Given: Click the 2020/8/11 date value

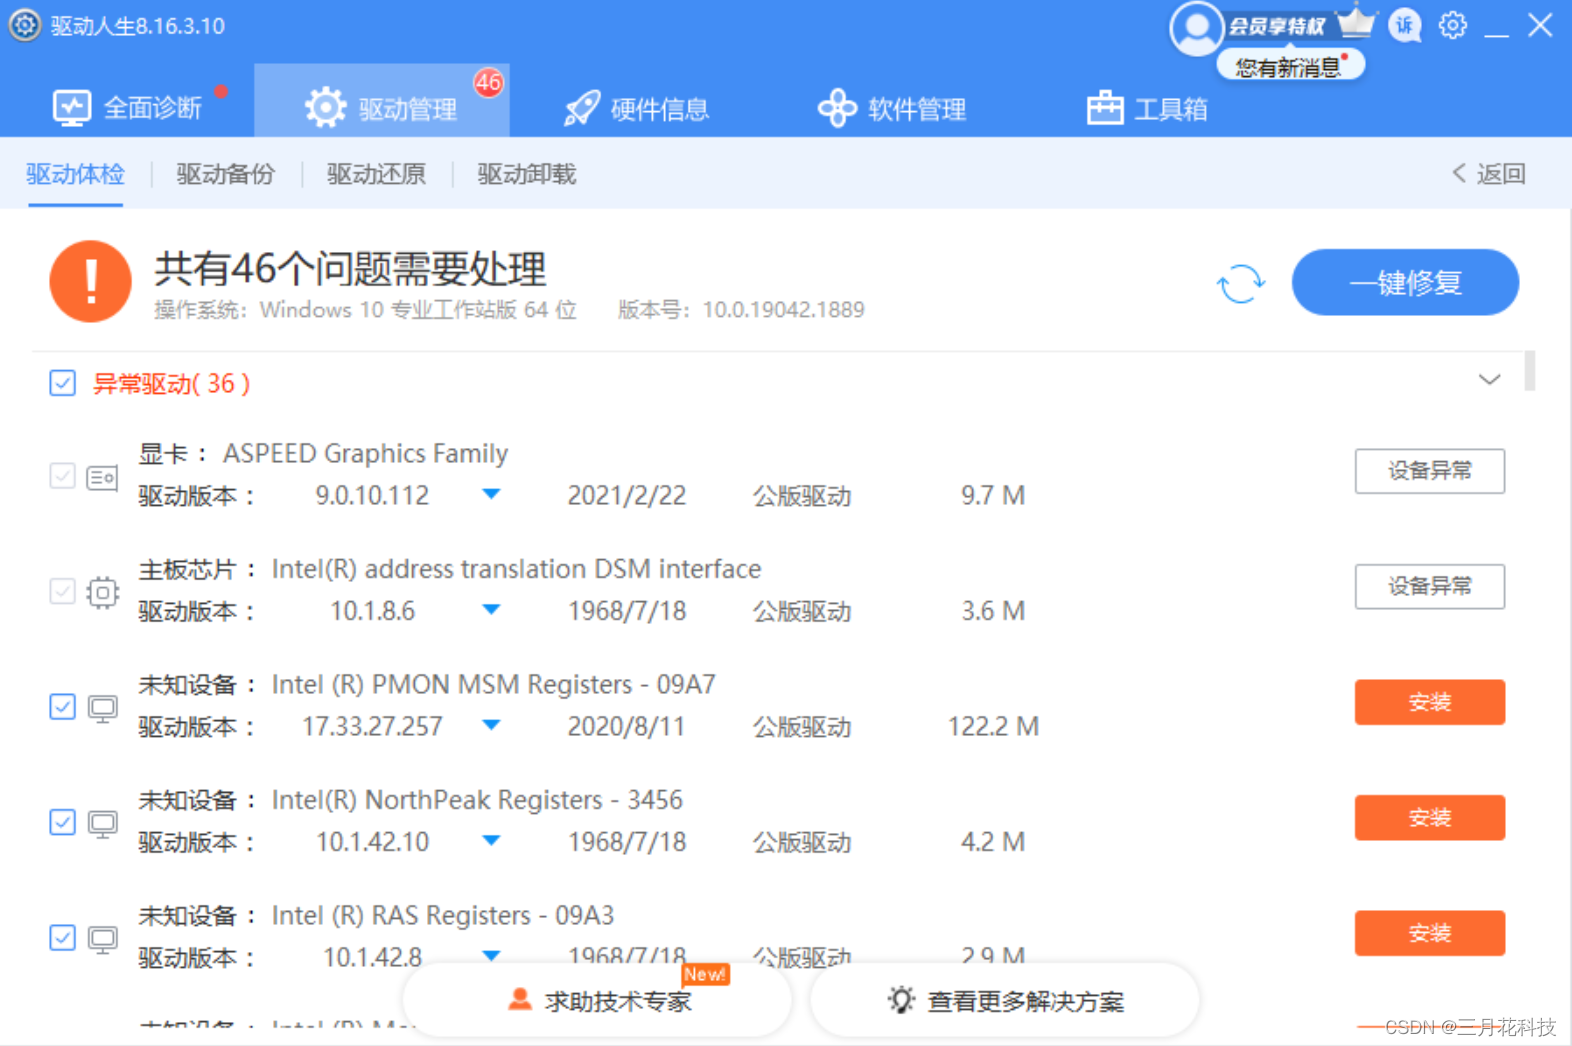Looking at the screenshot, I should [626, 726].
